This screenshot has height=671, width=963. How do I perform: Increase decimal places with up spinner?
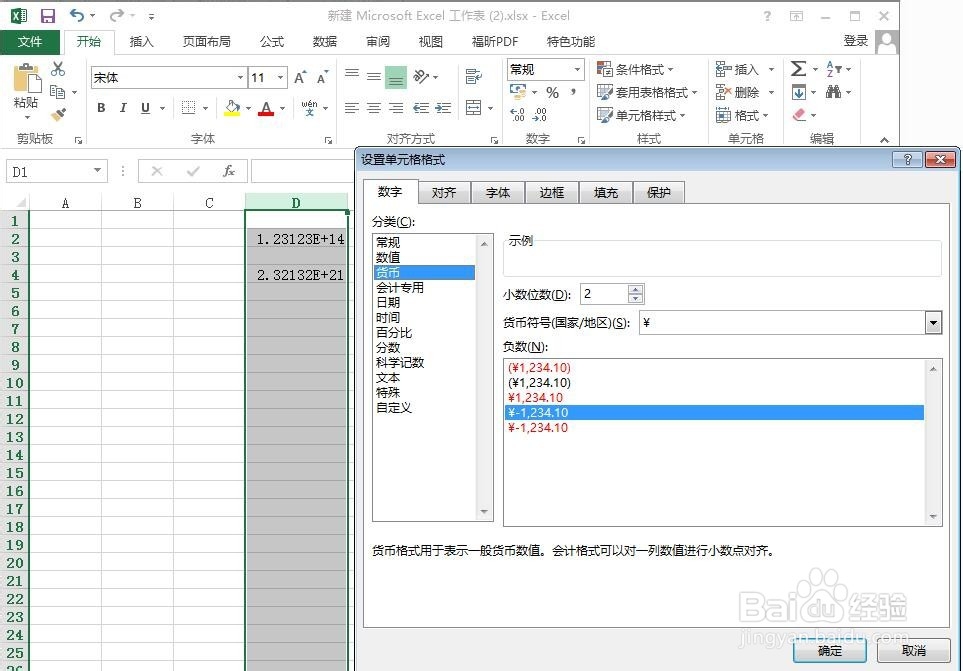[x=636, y=289]
